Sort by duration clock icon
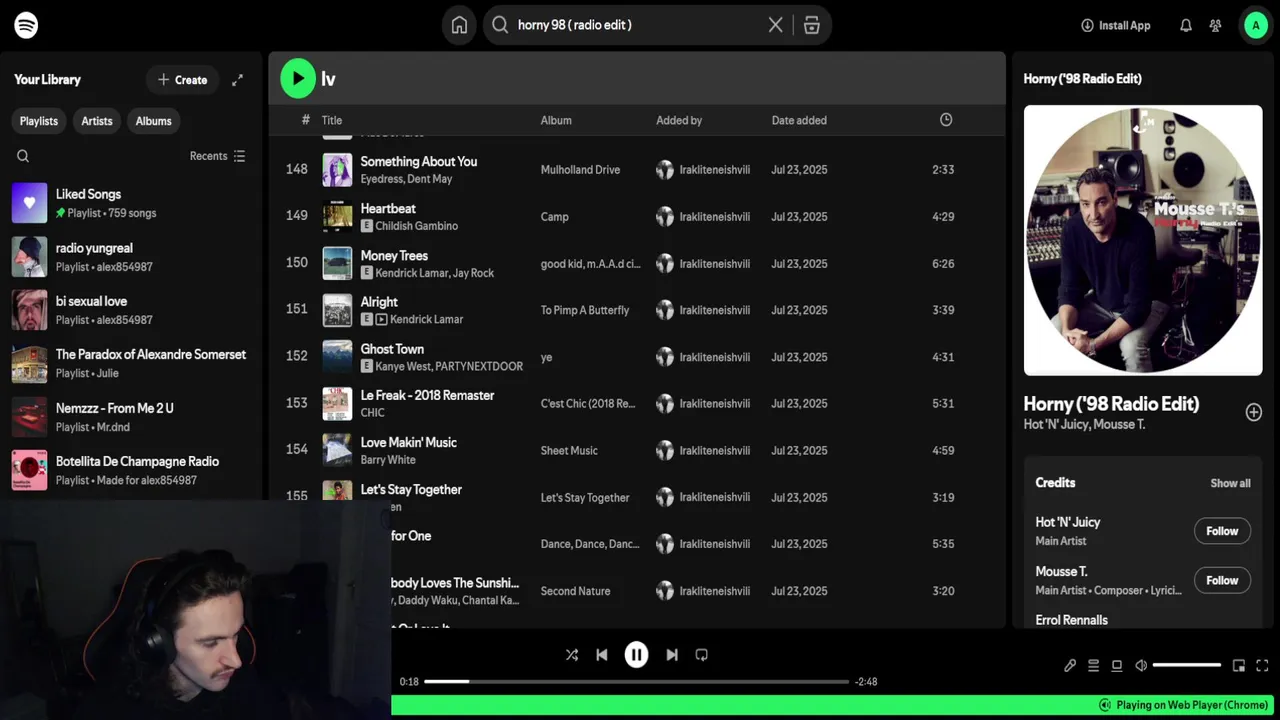The width and height of the screenshot is (1280, 720). coord(946,120)
